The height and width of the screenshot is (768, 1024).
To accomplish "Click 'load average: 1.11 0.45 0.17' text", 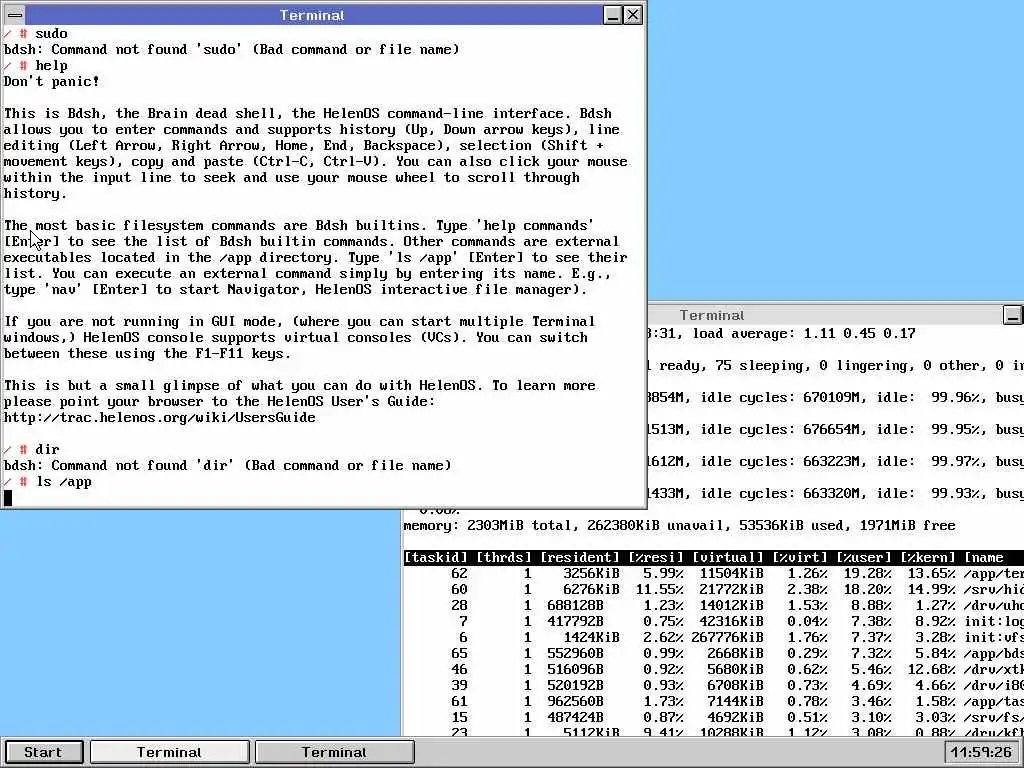I will pyautogui.click(x=804, y=334).
